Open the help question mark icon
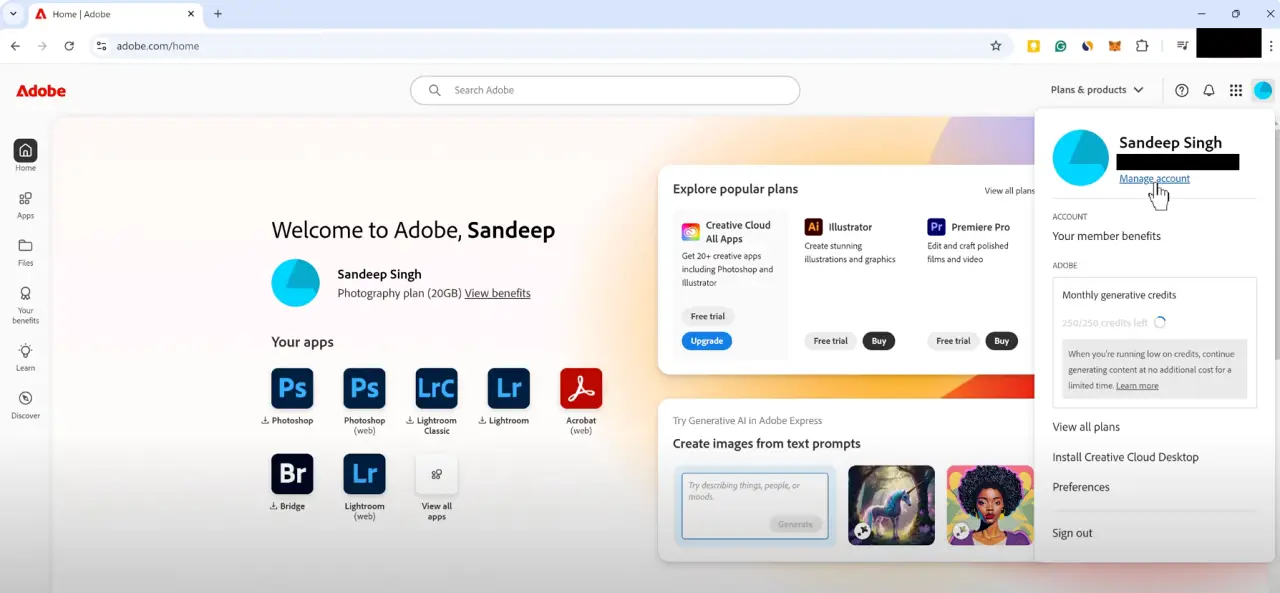 [x=1181, y=90]
